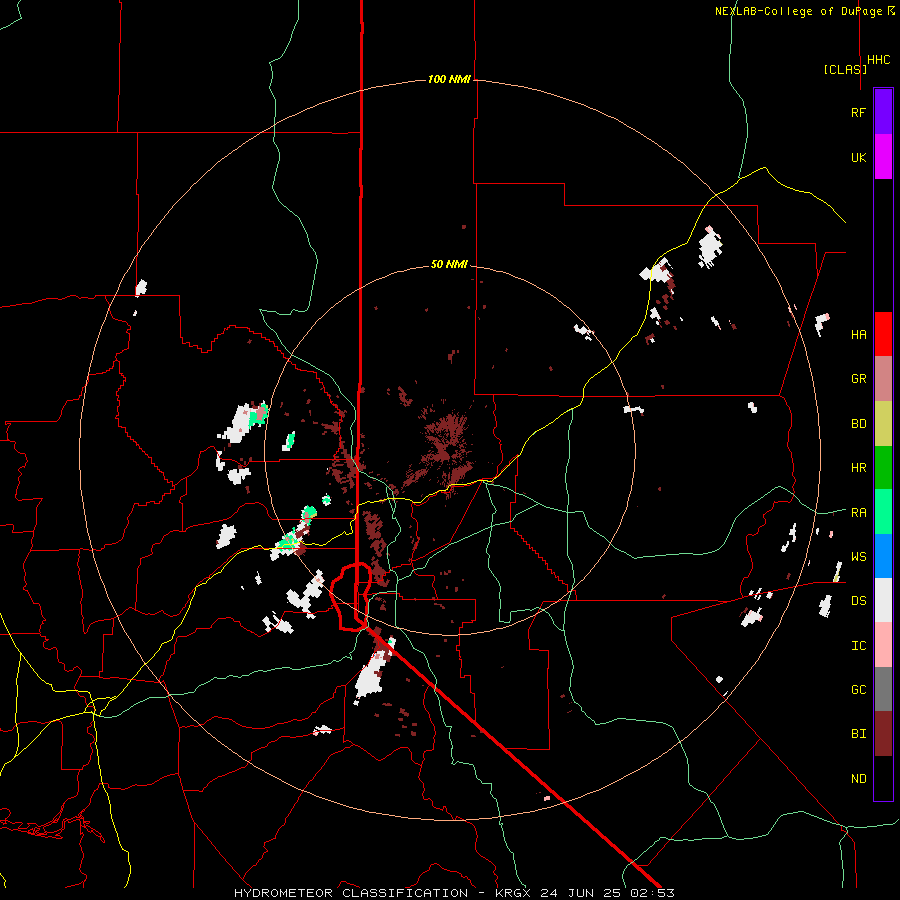Click the 'BD' legend label
This screenshot has width=900, height=900.
[858, 424]
